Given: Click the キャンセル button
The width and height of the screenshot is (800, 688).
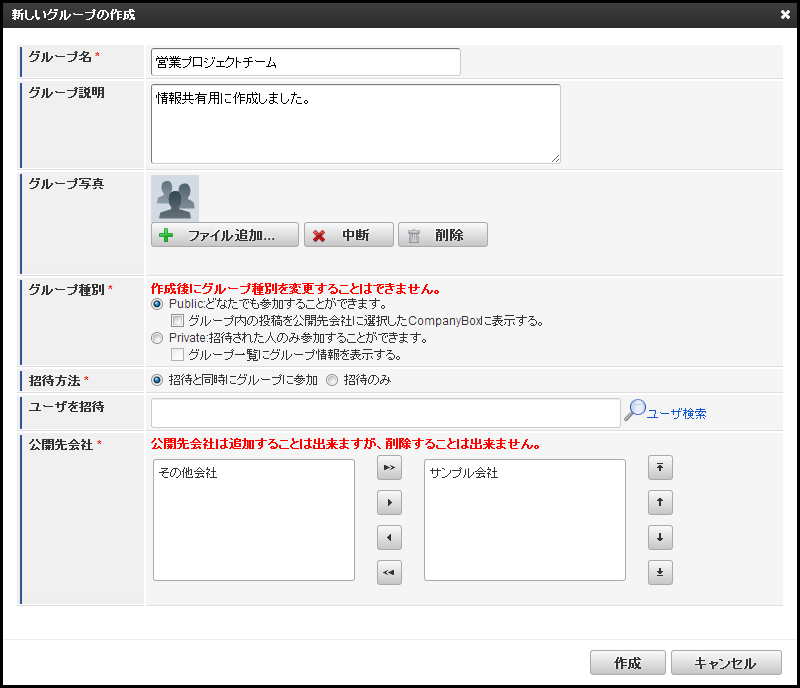Looking at the screenshot, I should pos(726,662).
